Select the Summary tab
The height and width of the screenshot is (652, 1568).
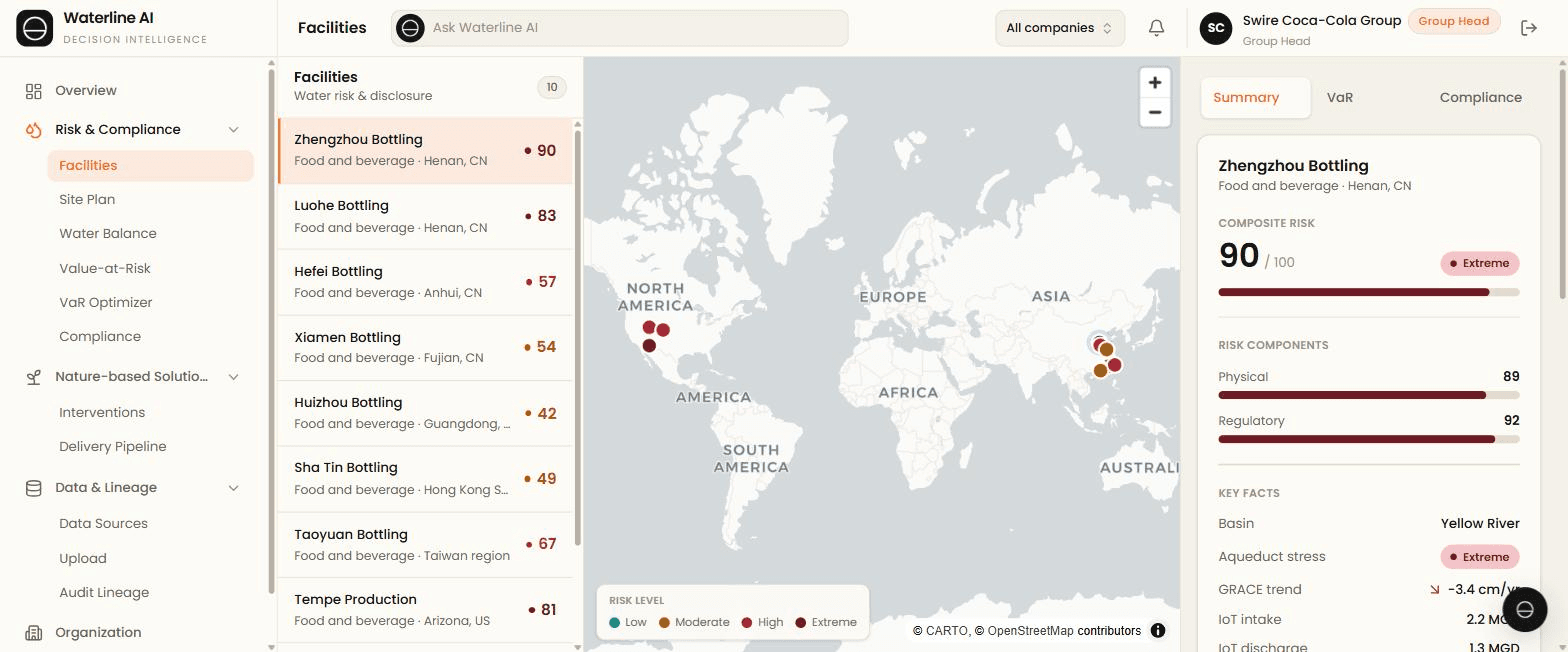pos(1255,98)
